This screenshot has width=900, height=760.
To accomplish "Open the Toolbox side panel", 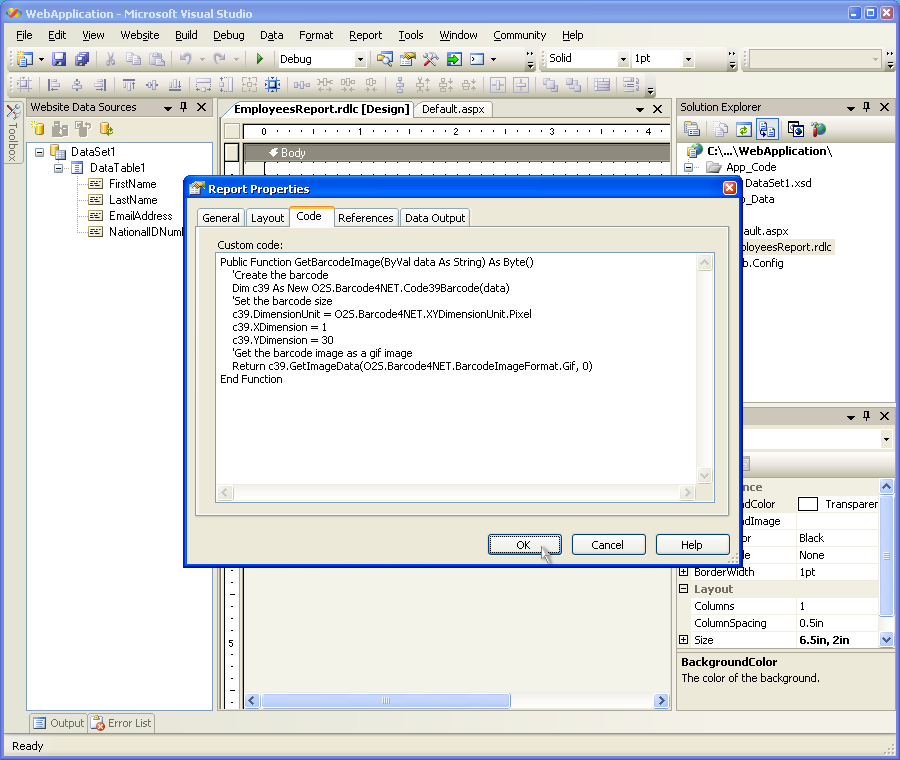I will click(12, 135).
